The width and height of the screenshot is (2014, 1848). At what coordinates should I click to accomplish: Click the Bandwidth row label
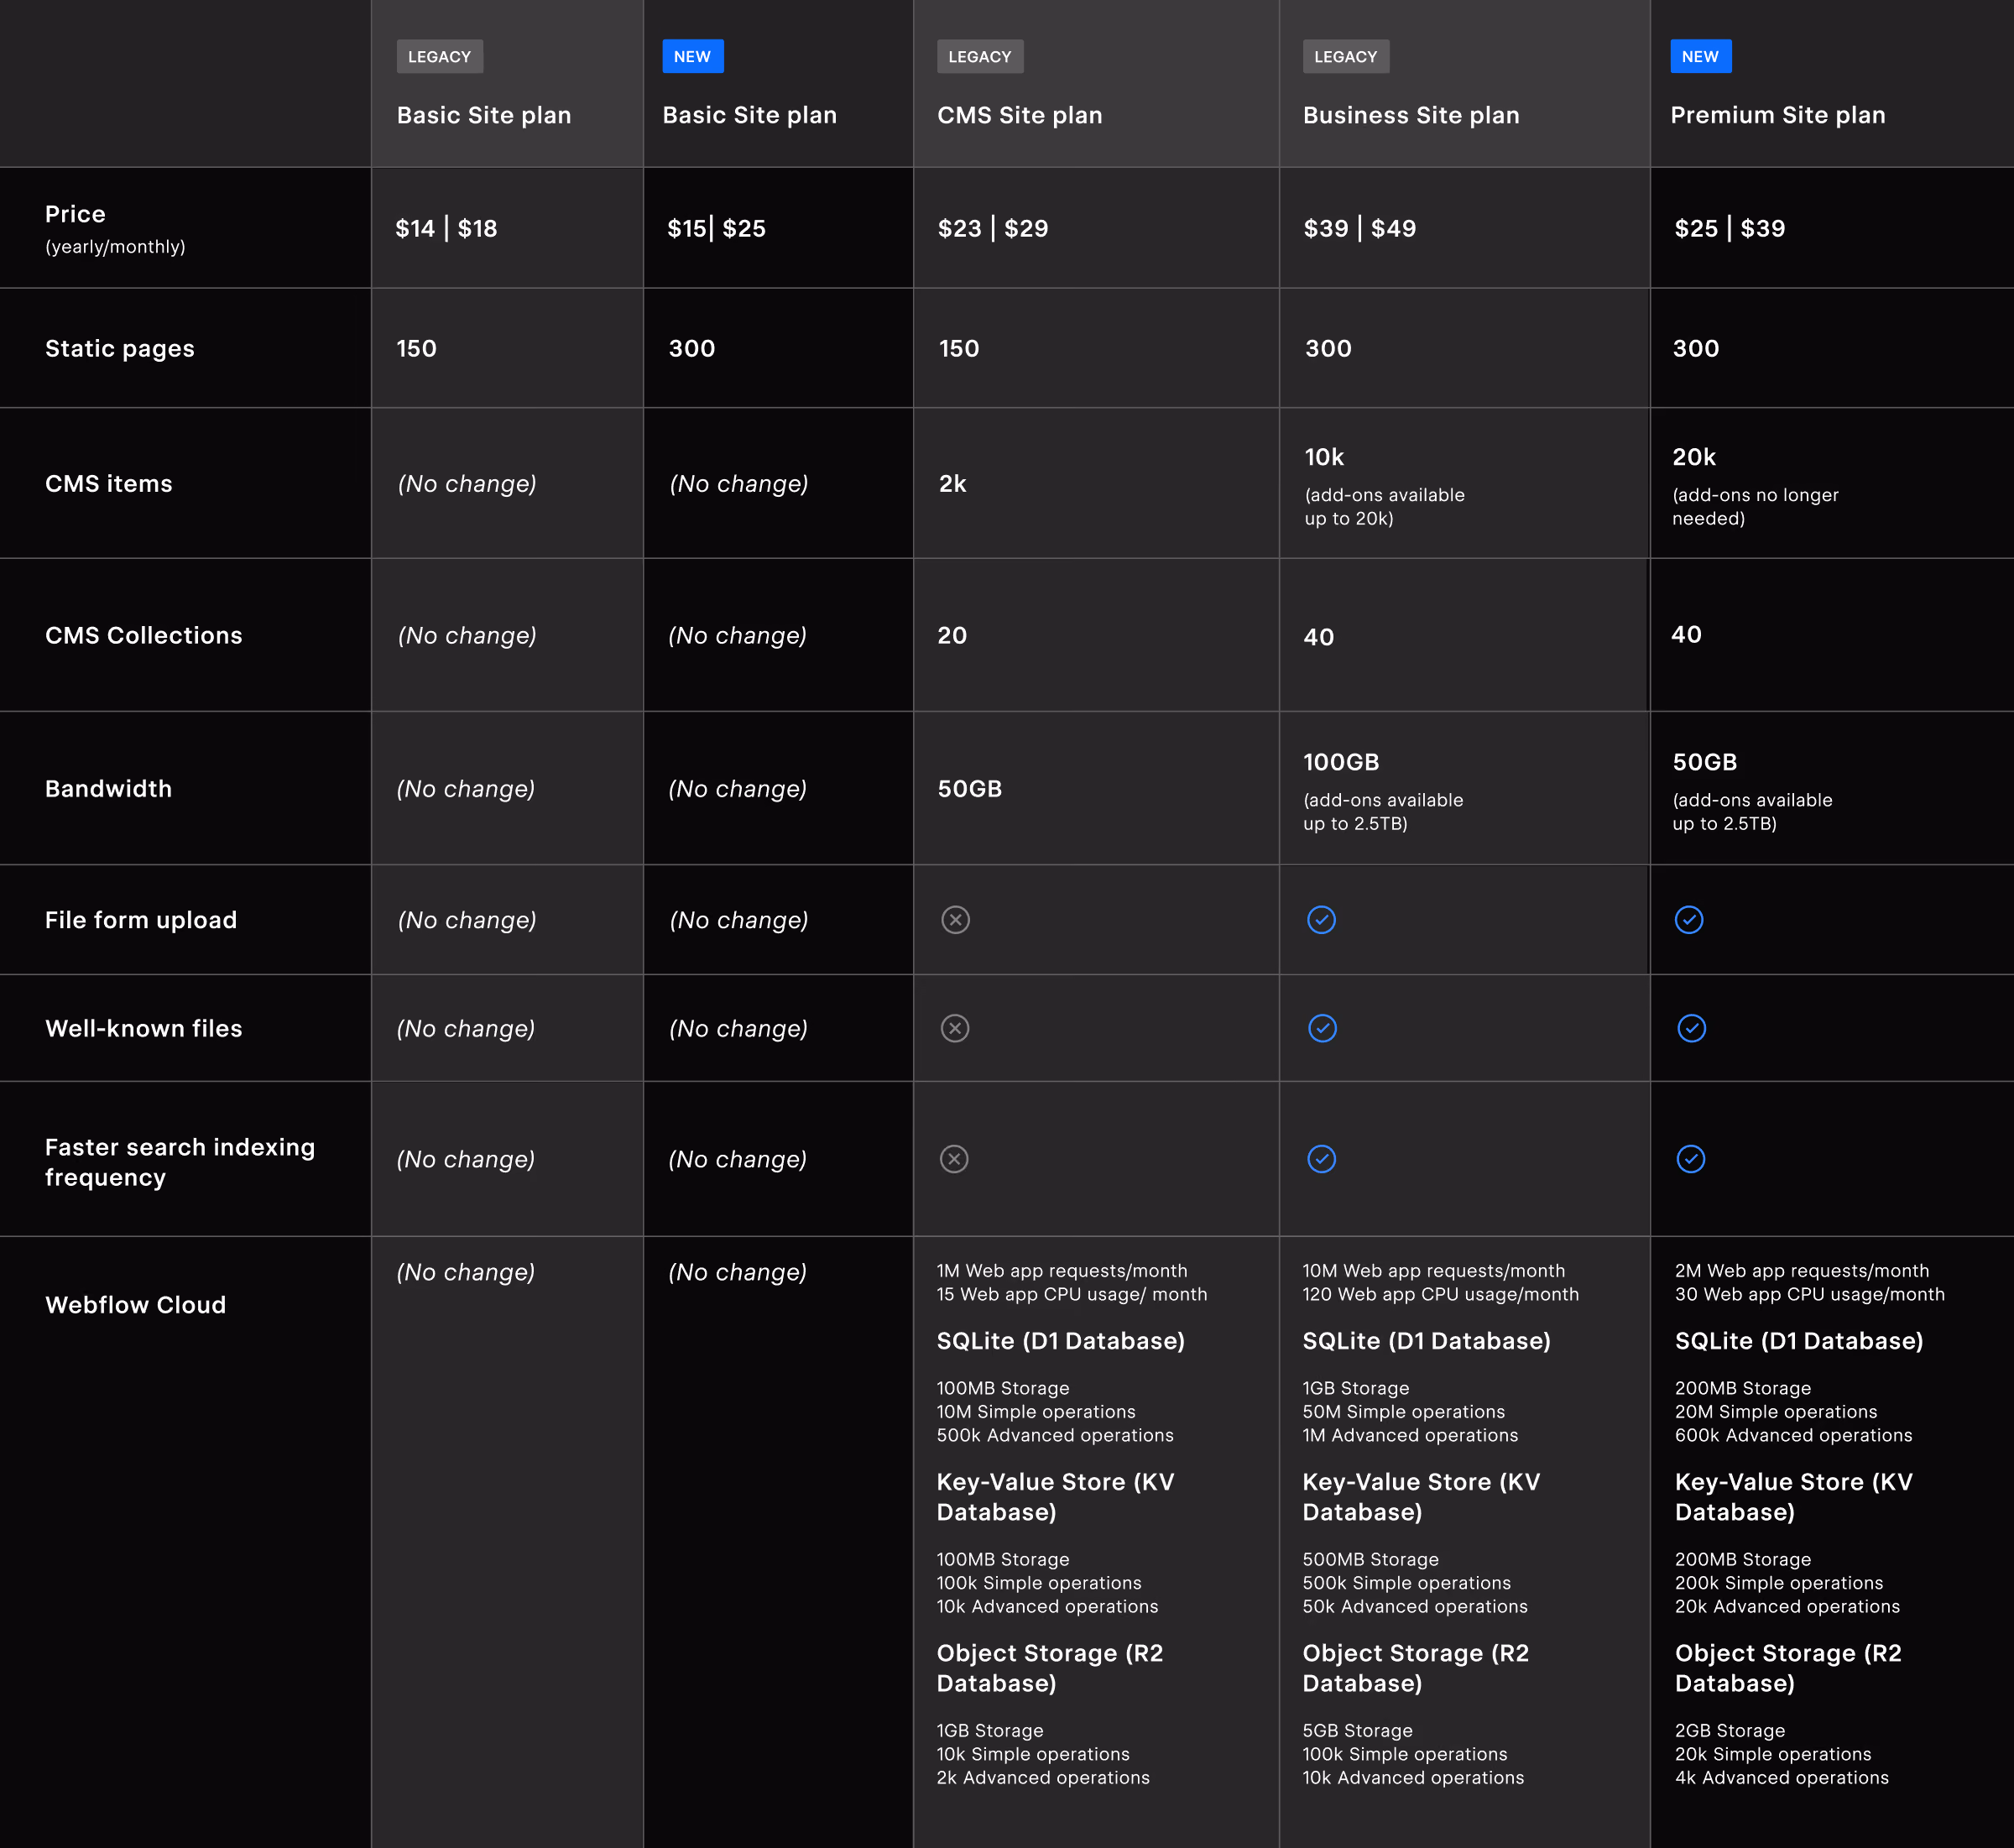108,789
